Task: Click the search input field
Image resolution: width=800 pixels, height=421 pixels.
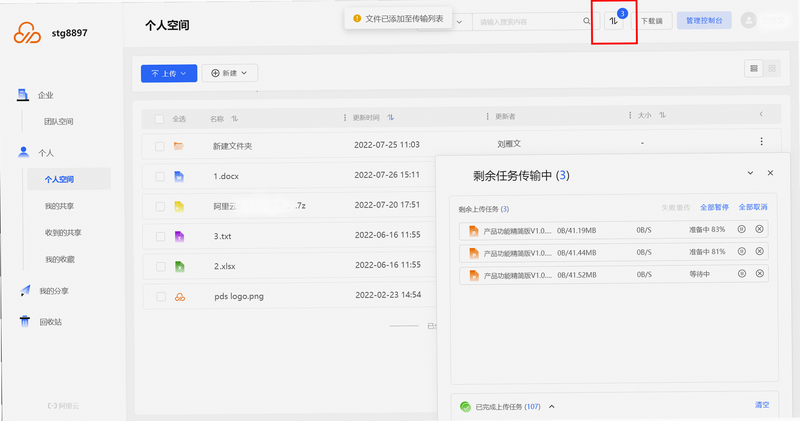Action: point(529,21)
